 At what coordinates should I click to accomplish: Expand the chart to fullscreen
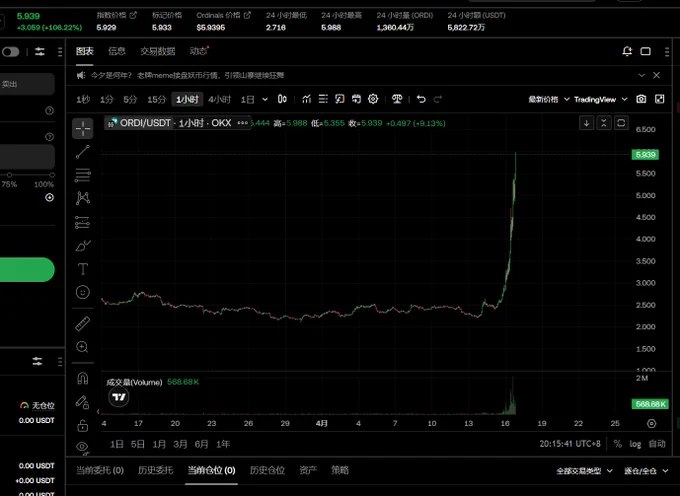coord(660,99)
